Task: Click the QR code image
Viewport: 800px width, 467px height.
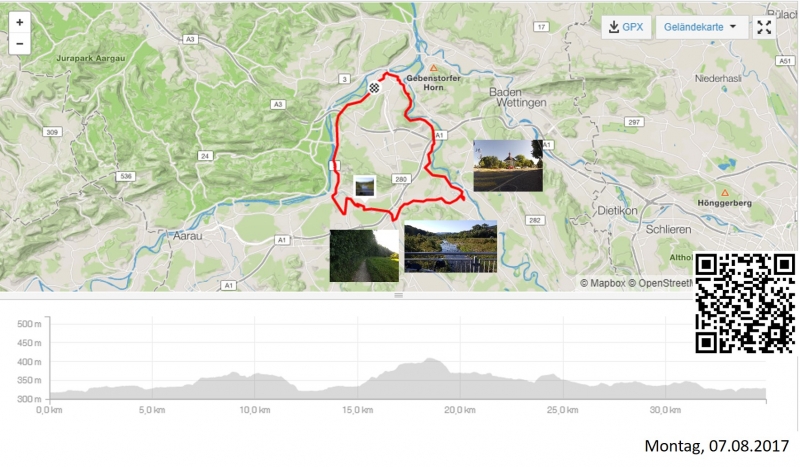Action: pyautogui.click(x=745, y=304)
